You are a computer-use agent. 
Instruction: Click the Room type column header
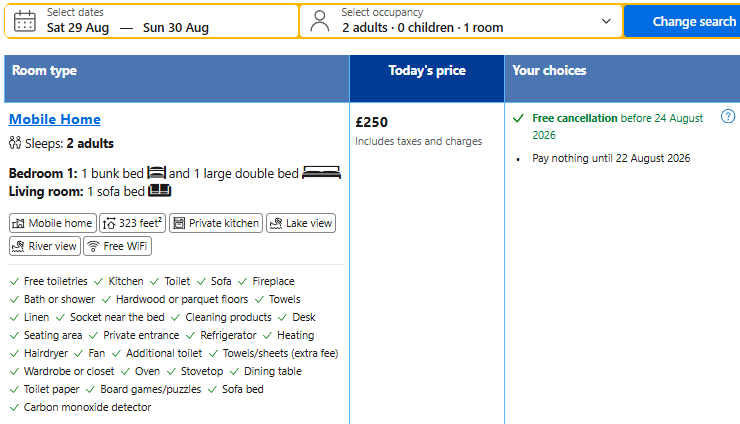click(x=177, y=78)
